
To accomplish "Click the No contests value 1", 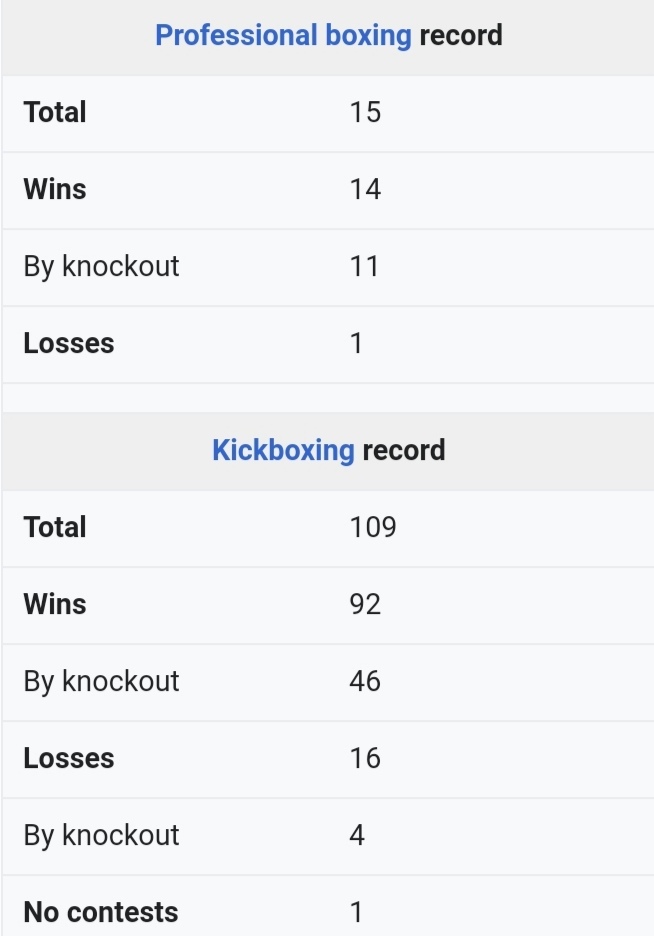I will click(x=356, y=912).
